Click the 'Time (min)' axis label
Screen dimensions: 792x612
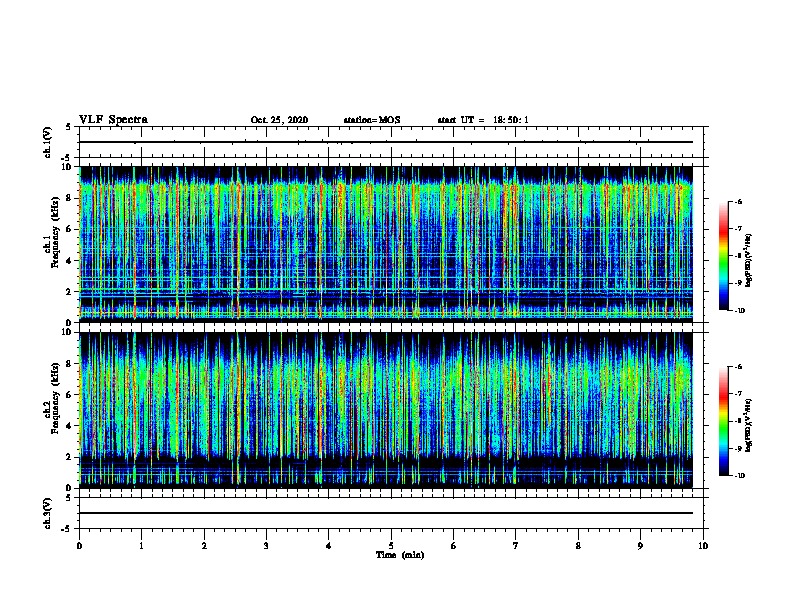400,555
